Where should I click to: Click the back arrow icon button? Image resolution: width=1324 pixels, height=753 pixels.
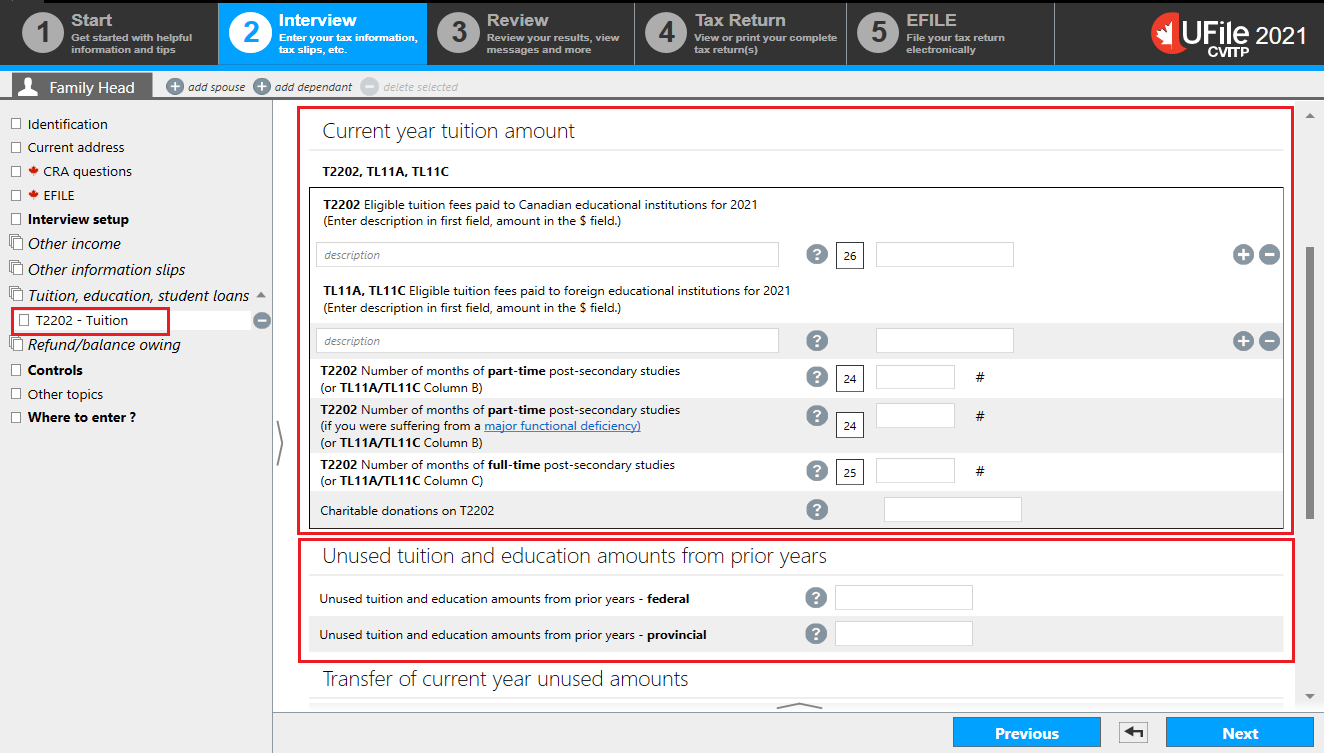coord(1133,733)
